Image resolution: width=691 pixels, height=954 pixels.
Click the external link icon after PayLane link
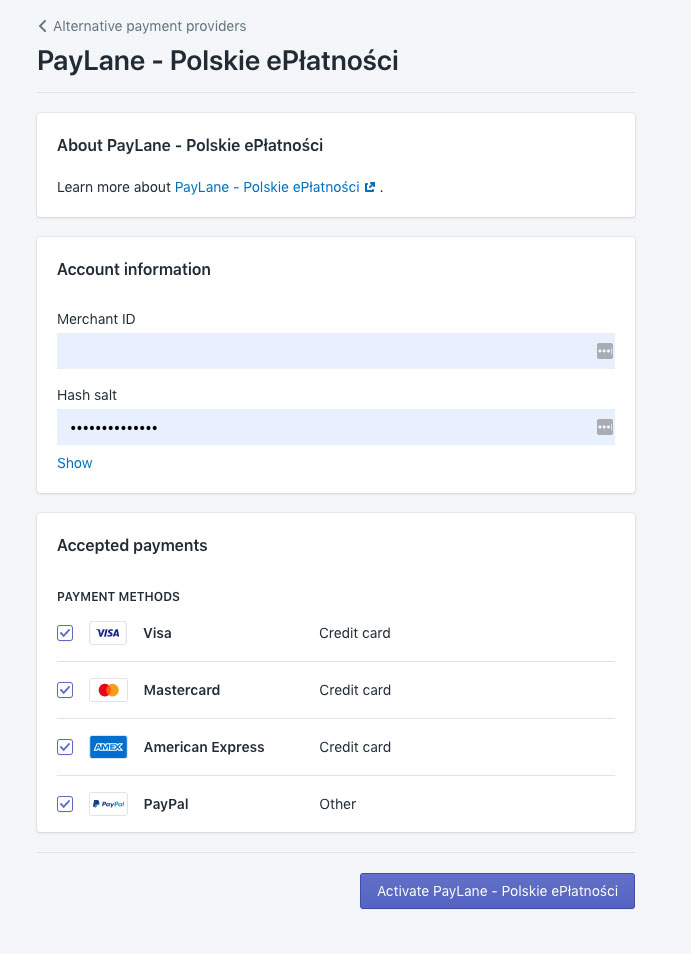click(369, 187)
